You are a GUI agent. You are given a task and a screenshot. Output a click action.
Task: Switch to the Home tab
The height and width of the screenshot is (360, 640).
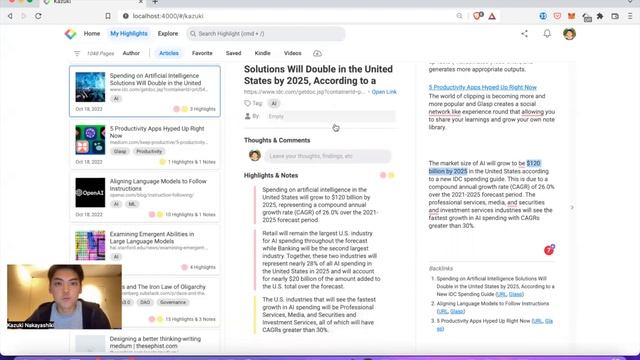pos(92,33)
